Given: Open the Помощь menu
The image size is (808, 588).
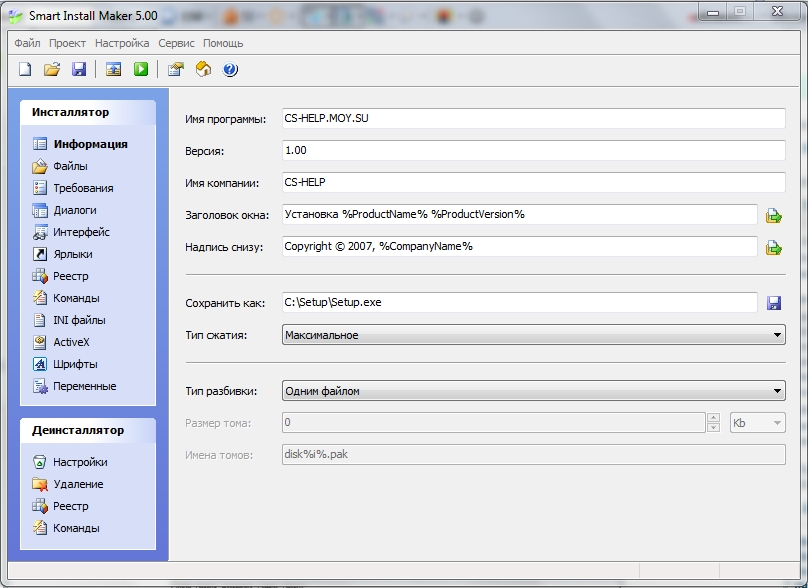Looking at the screenshot, I should coord(223,43).
